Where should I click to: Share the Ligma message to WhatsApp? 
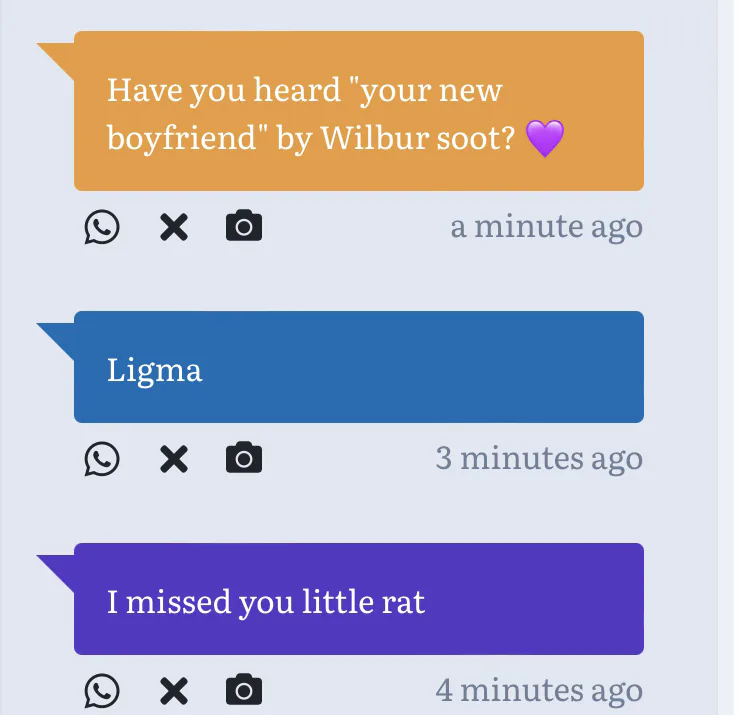pyautogui.click(x=101, y=459)
